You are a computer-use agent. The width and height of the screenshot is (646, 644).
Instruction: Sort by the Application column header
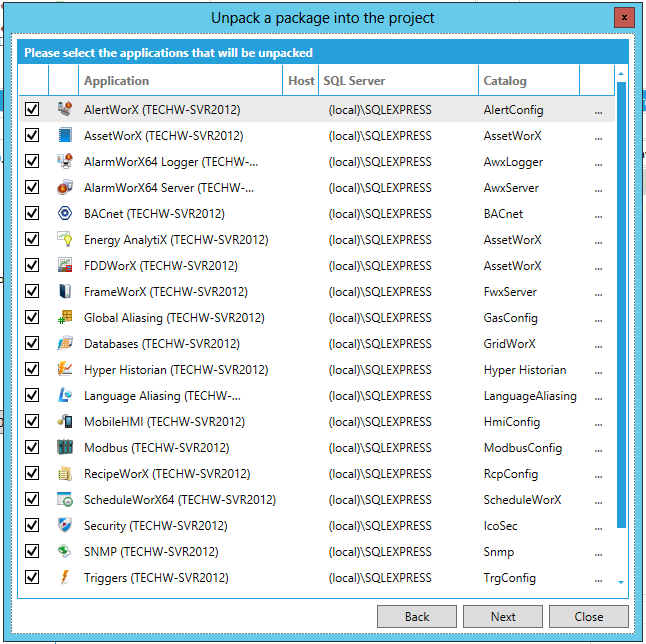pos(181,81)
